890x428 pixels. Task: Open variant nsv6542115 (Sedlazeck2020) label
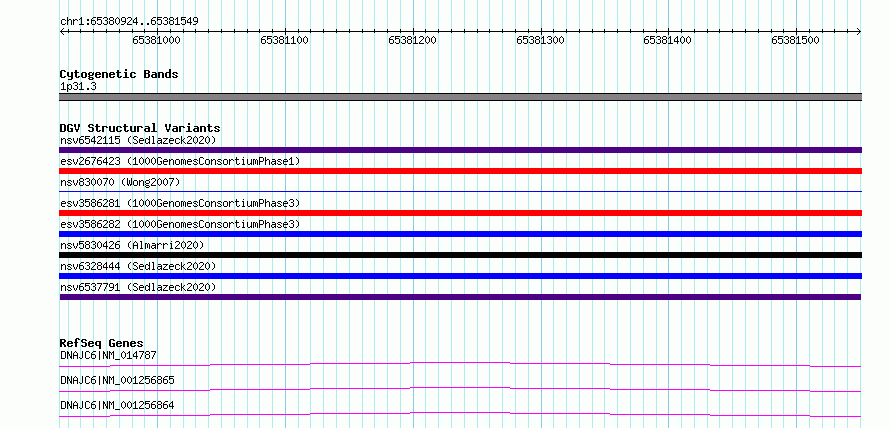pyautogui.click(x=138, y=140)
